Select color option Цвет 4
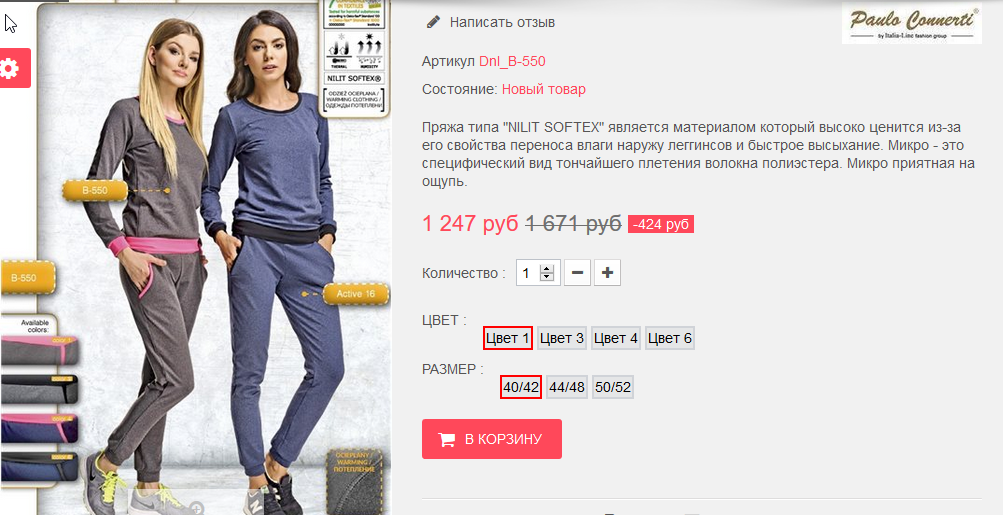This screenshot has height=515, width=1003. [616, 338]
